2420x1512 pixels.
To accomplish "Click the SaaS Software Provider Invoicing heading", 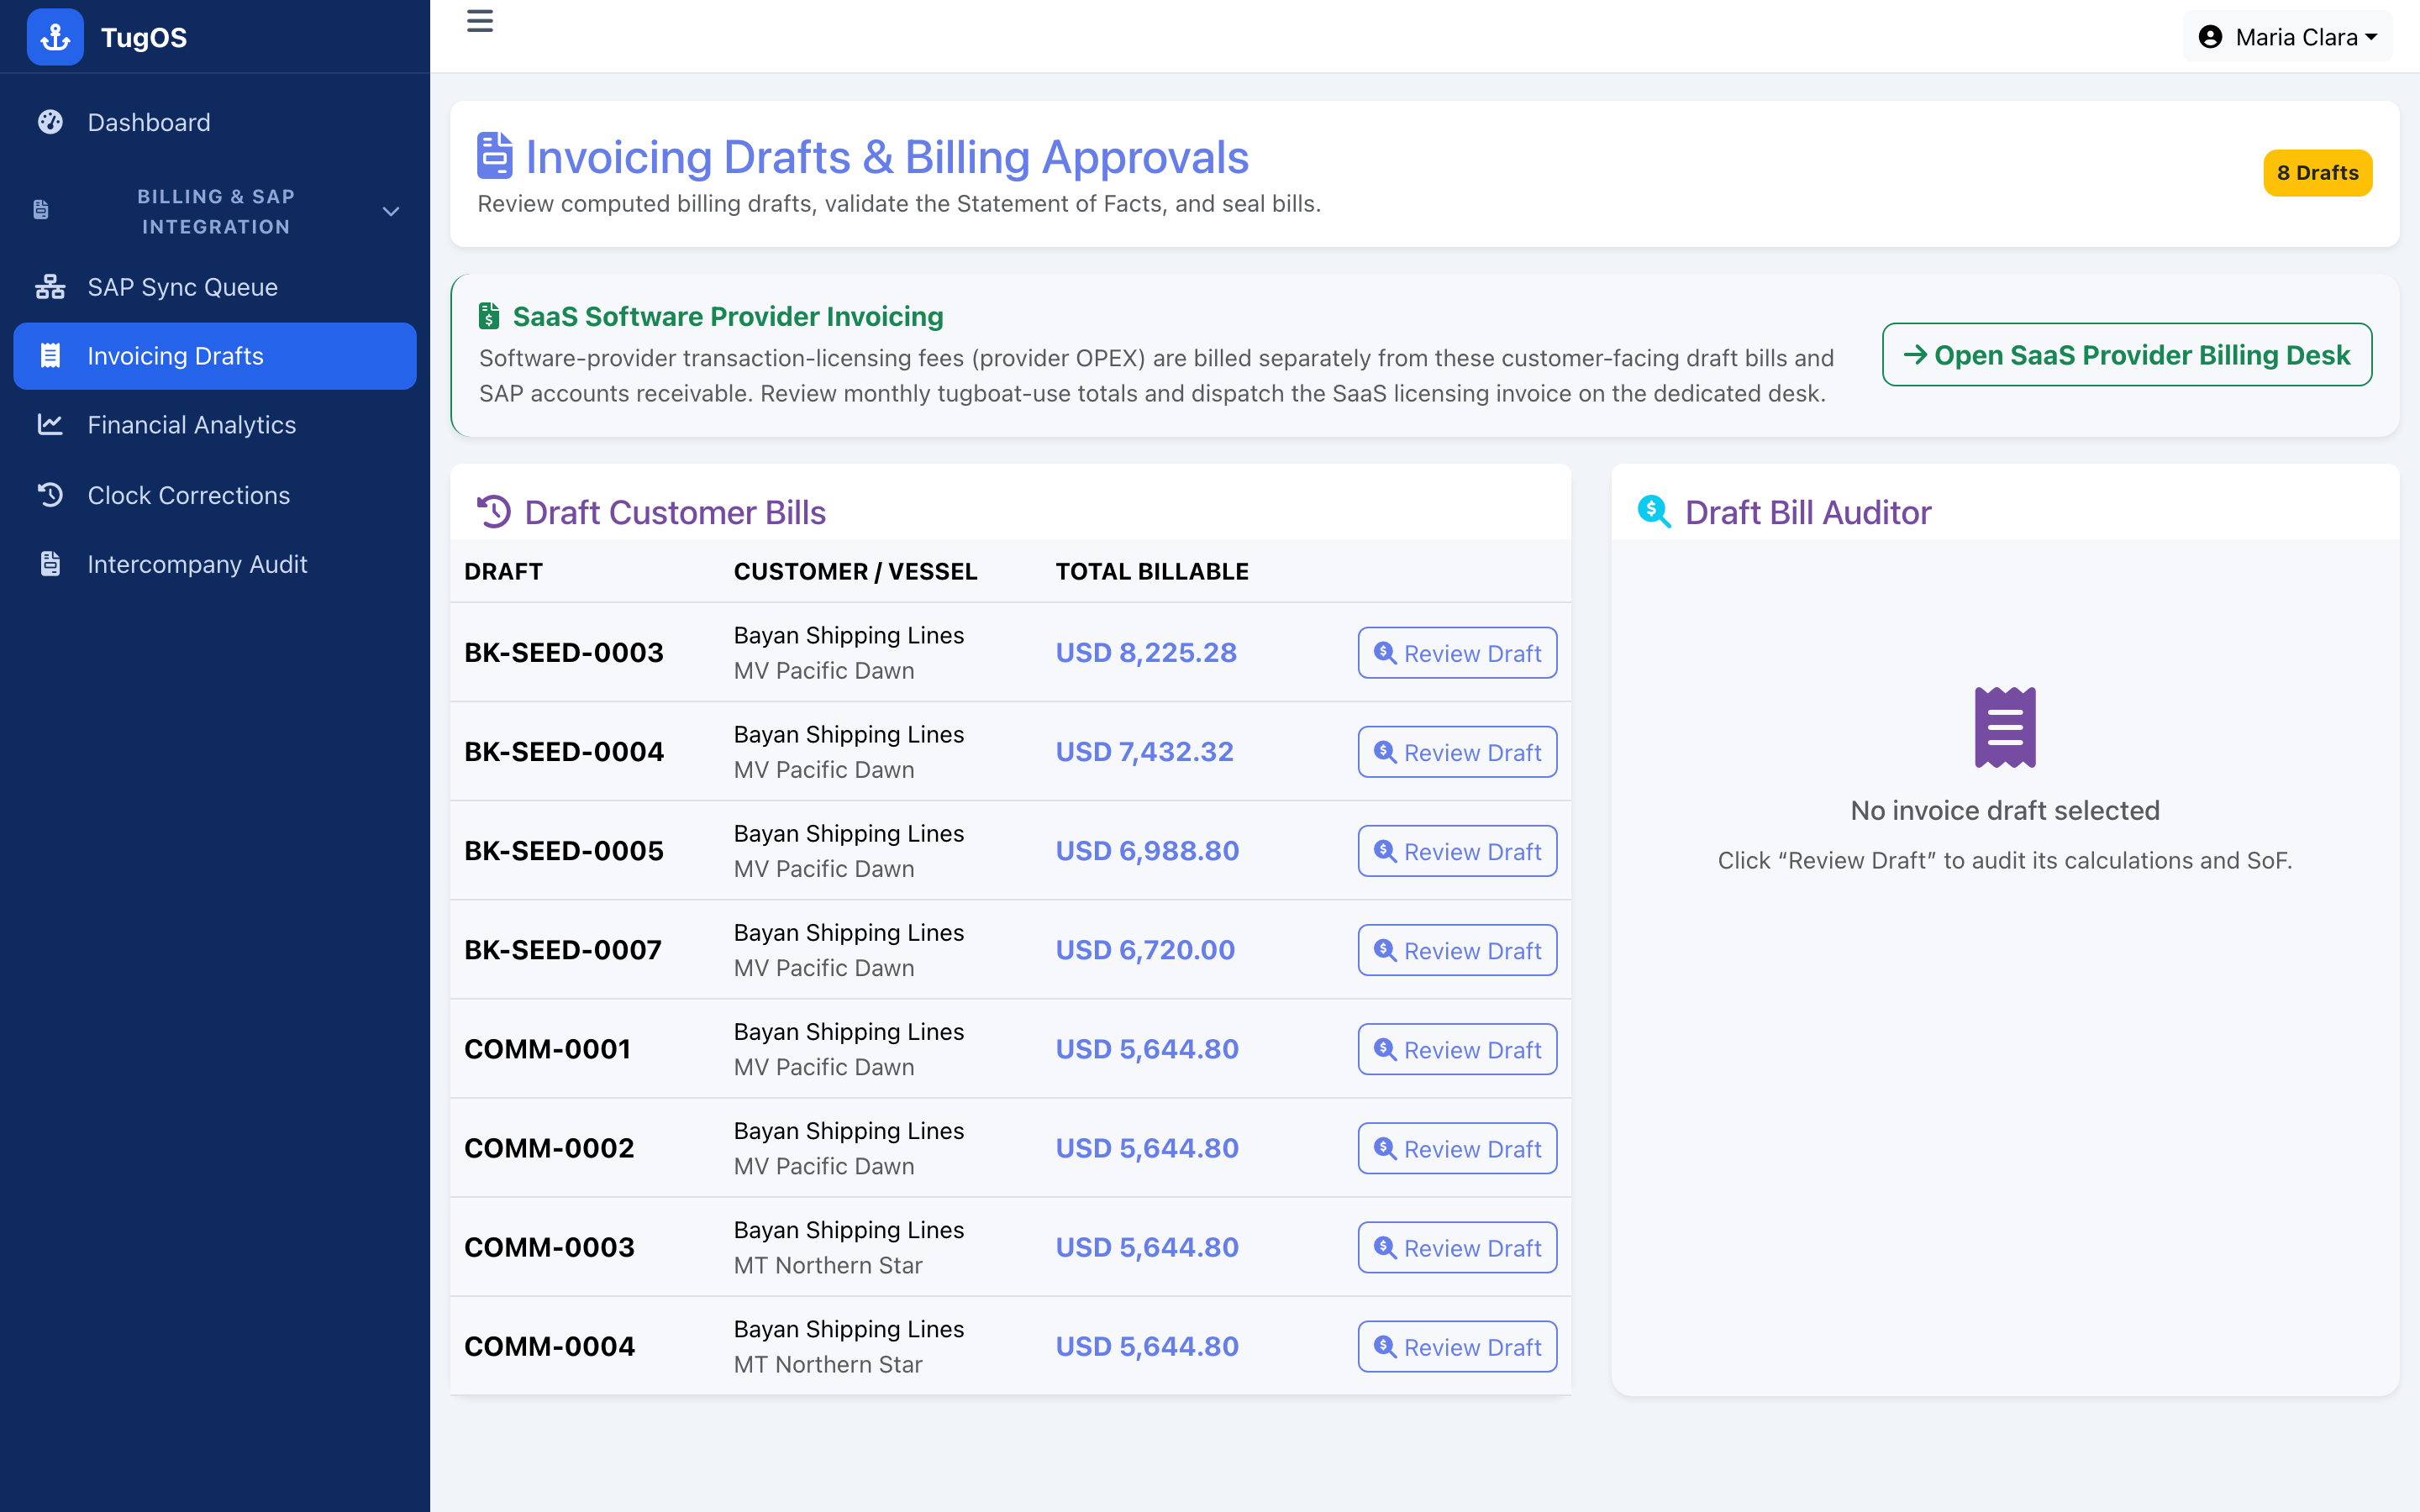I will click(x=728, y=316).
